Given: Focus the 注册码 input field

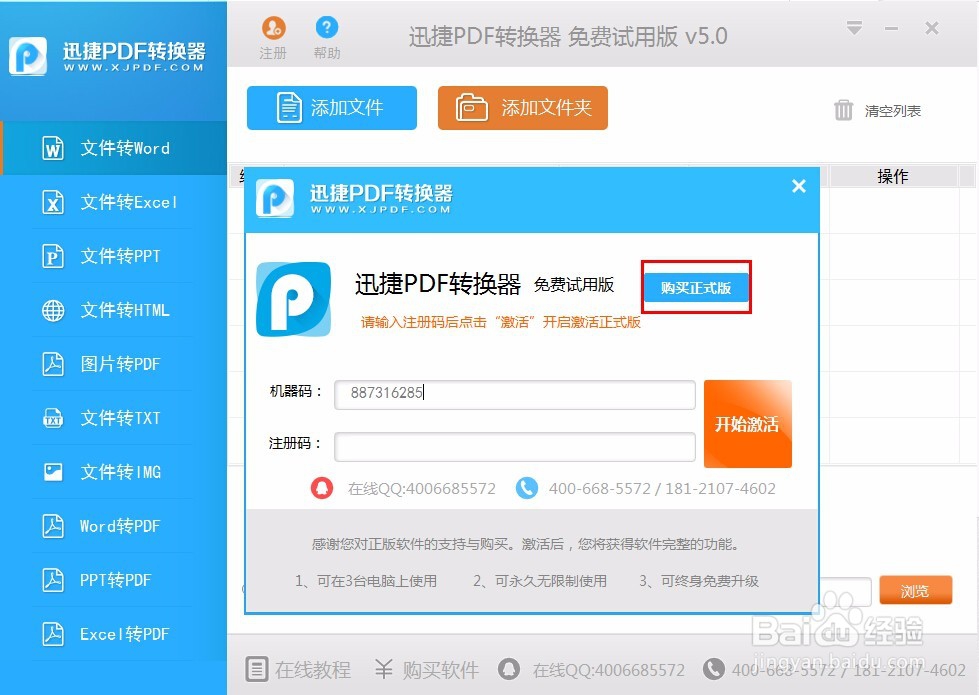Looking at the screenshot, I should click(514, 446).
